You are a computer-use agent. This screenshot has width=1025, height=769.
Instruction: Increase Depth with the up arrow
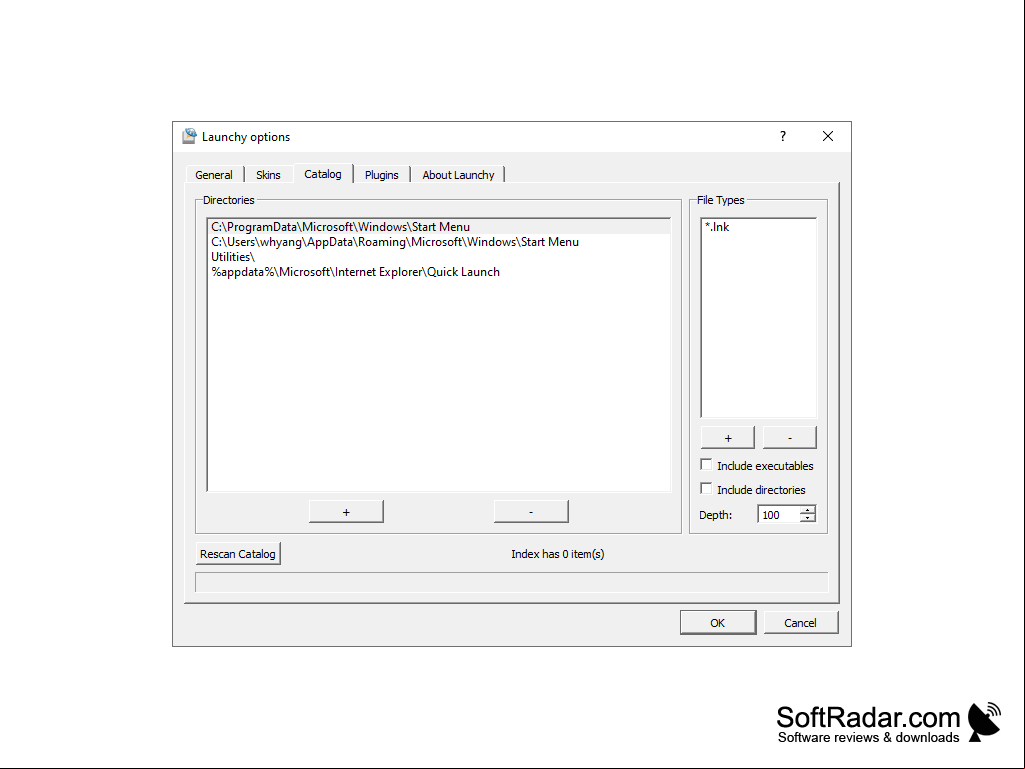(808, 510)
